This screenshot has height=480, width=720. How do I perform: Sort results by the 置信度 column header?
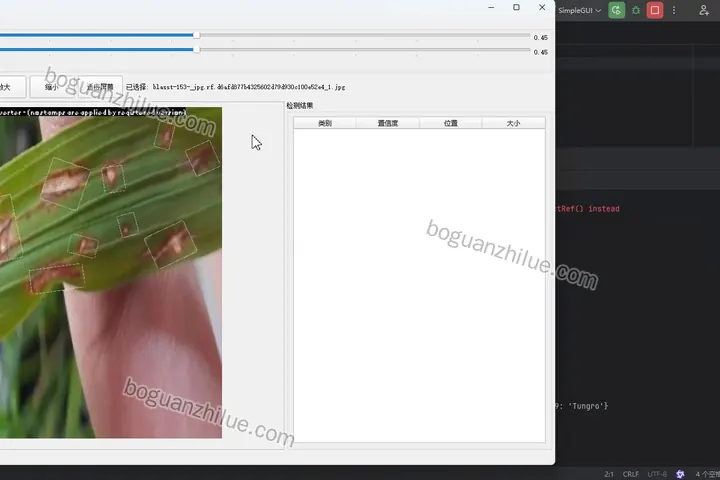[388, 123]
